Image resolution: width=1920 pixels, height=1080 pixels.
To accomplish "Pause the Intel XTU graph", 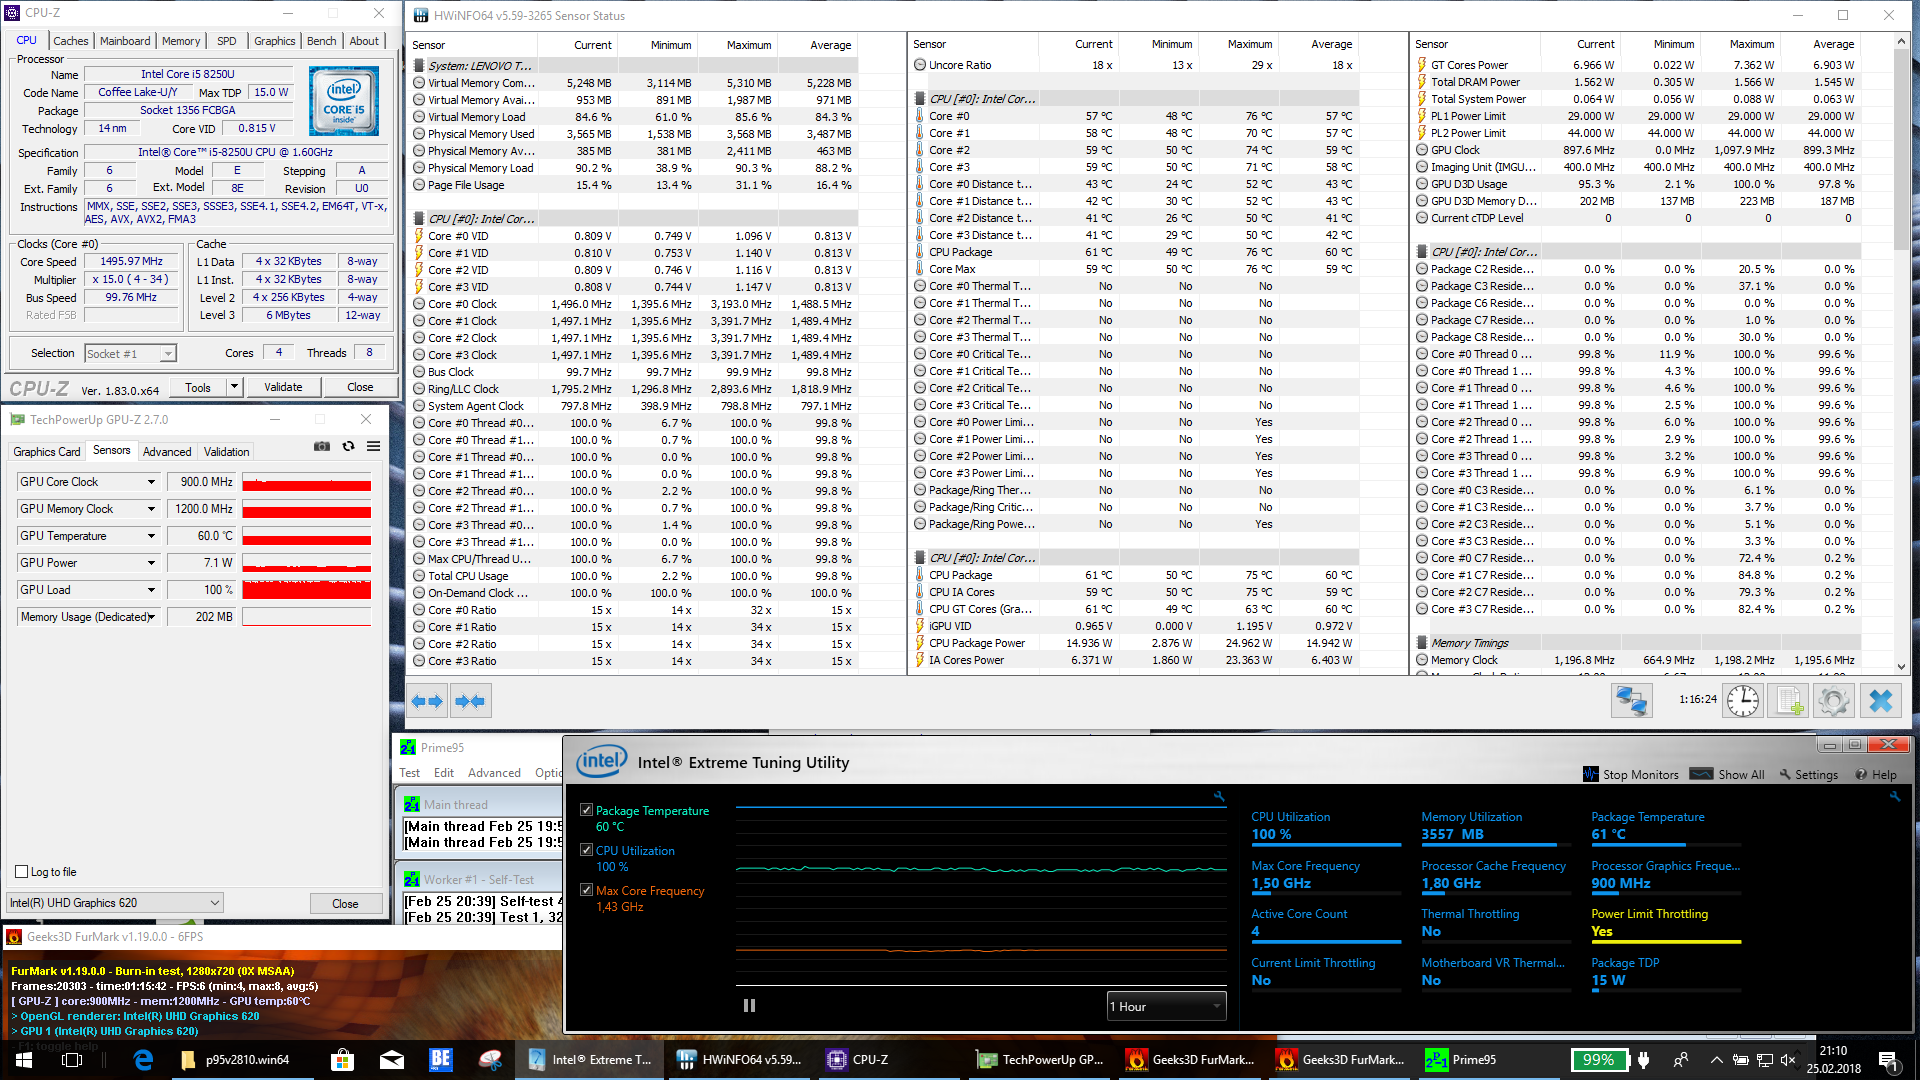I will click(749, 1006).
